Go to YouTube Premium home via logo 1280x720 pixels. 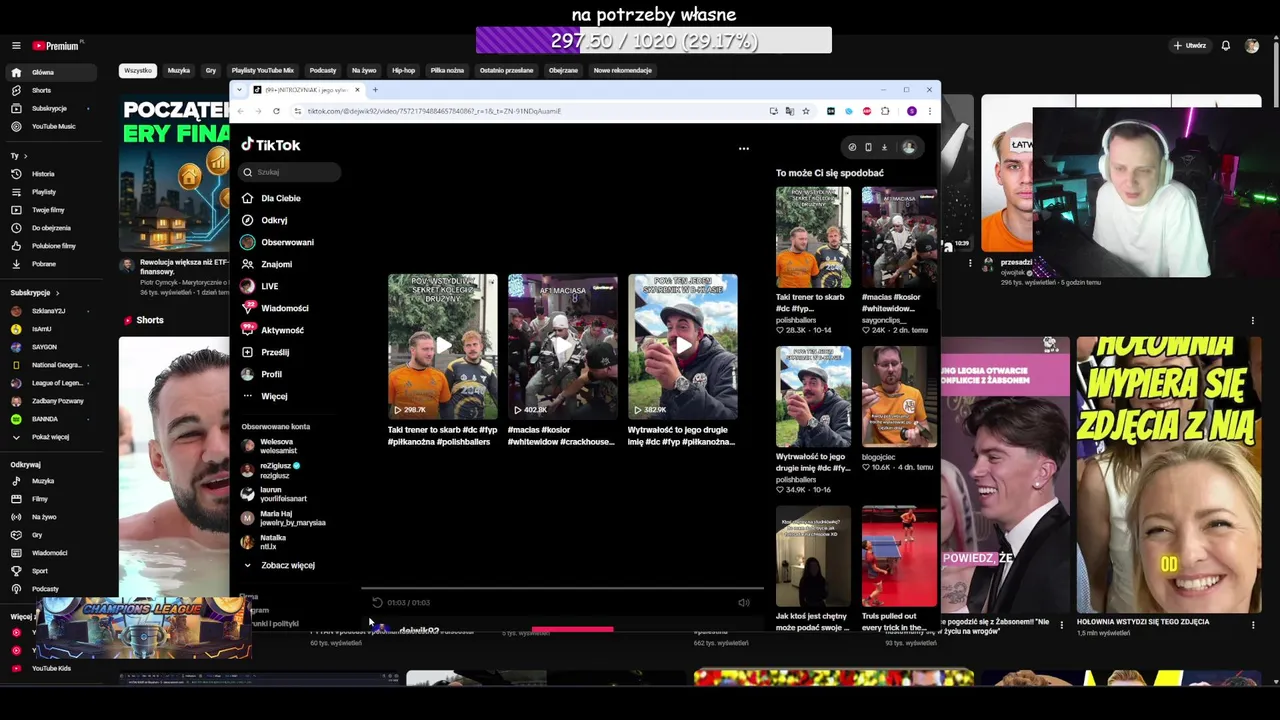tap(57, 46)
